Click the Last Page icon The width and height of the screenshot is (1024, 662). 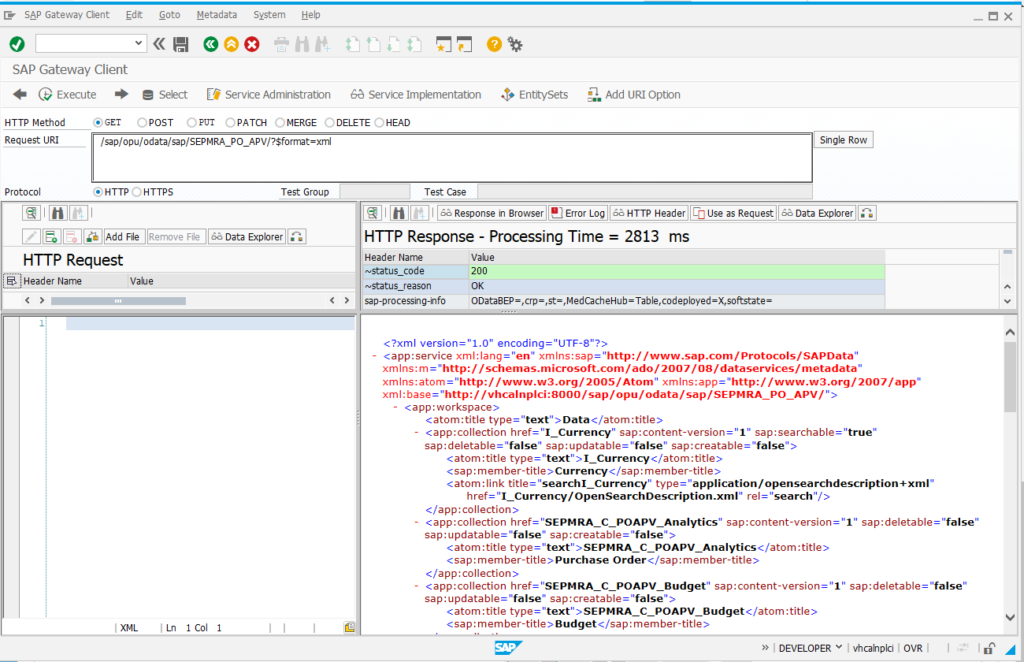pyautogui.click(x=414, y=44)
